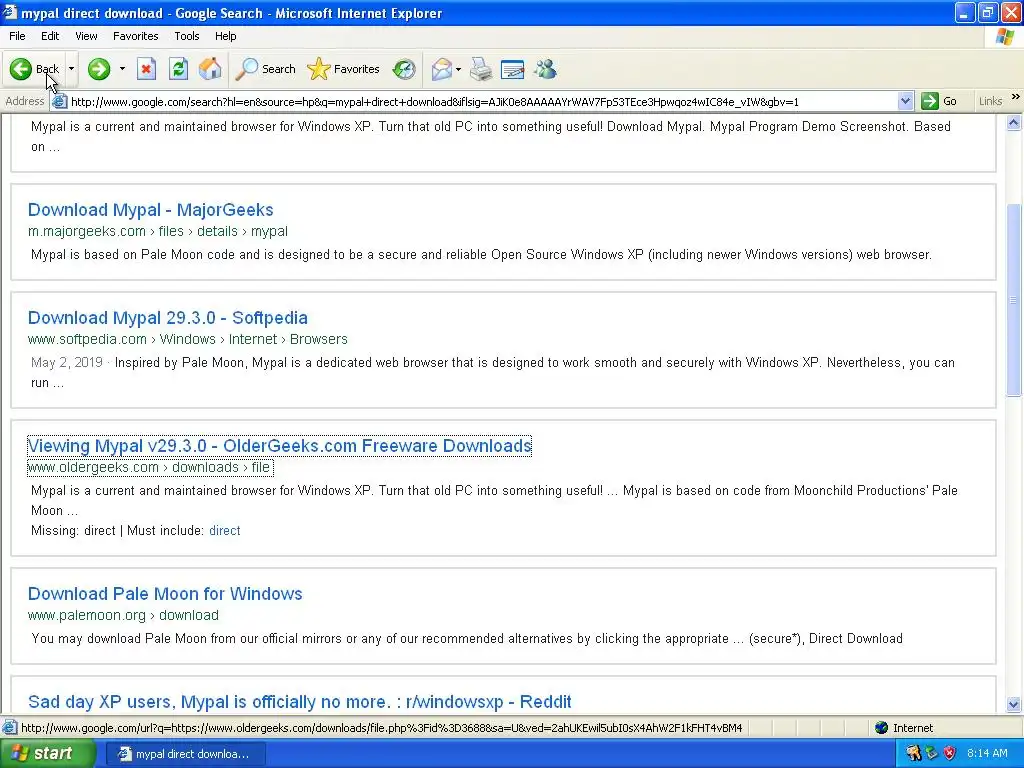This screenshot has width=1024, height=768.
Task: Open the Help menu
Action: tap(225, 36)
